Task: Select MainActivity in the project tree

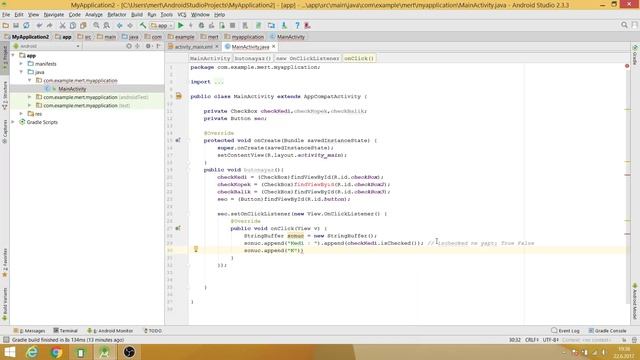Action: (x=72, y=89)
